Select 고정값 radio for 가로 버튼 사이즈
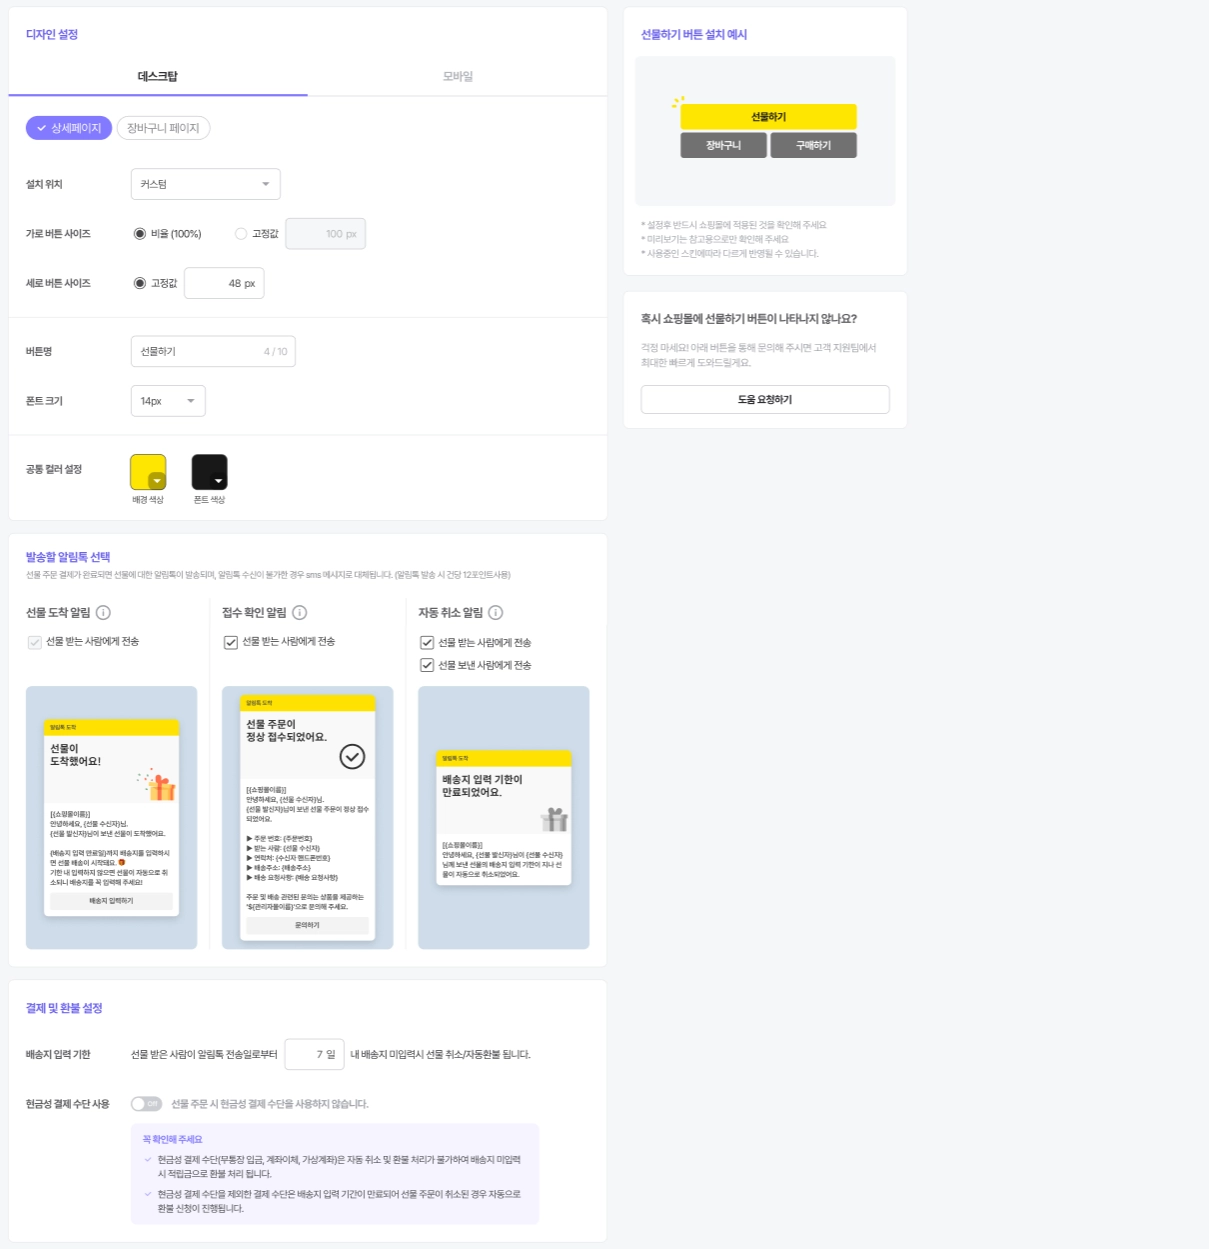The height and width of the screenshot is (1249, 1209). 241,234
